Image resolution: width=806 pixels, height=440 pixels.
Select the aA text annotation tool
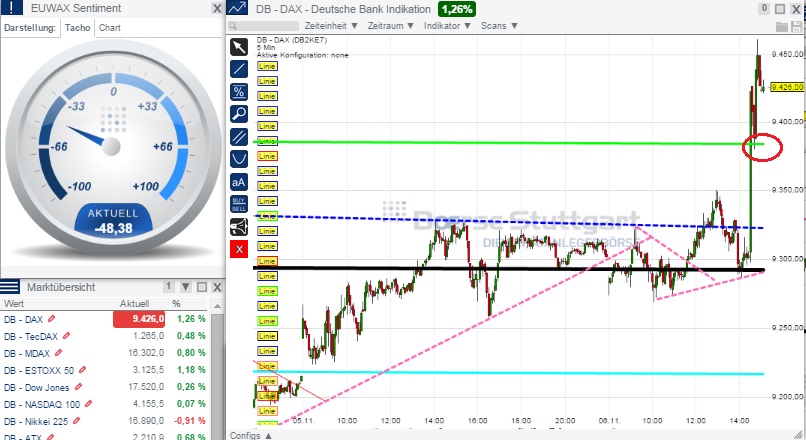(239, 182)
